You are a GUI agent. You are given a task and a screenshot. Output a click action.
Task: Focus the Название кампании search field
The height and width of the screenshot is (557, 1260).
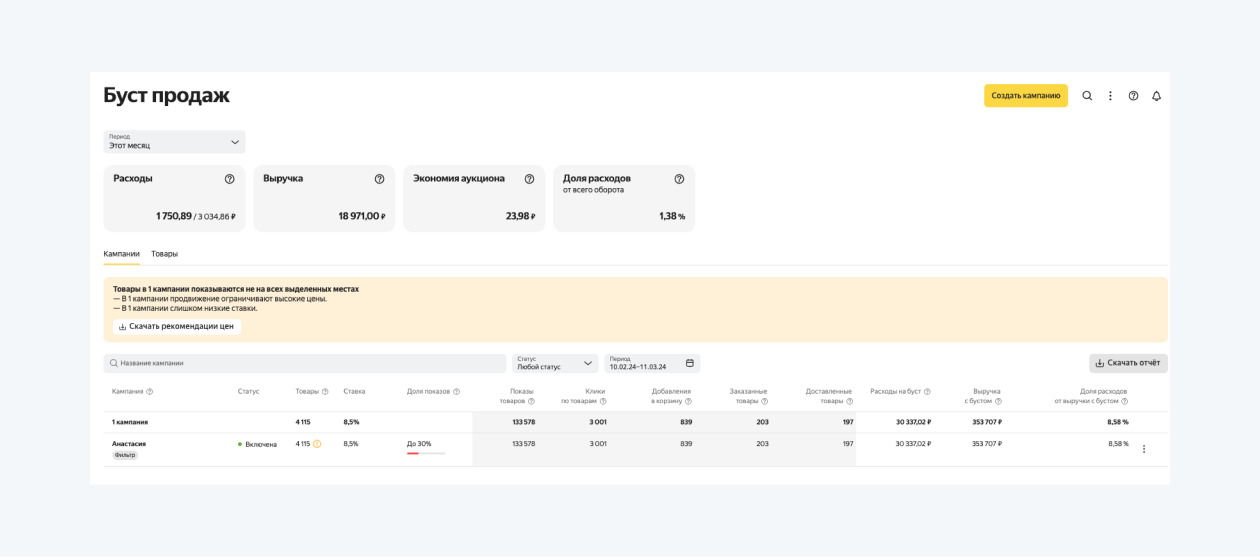tap(305, 363)
